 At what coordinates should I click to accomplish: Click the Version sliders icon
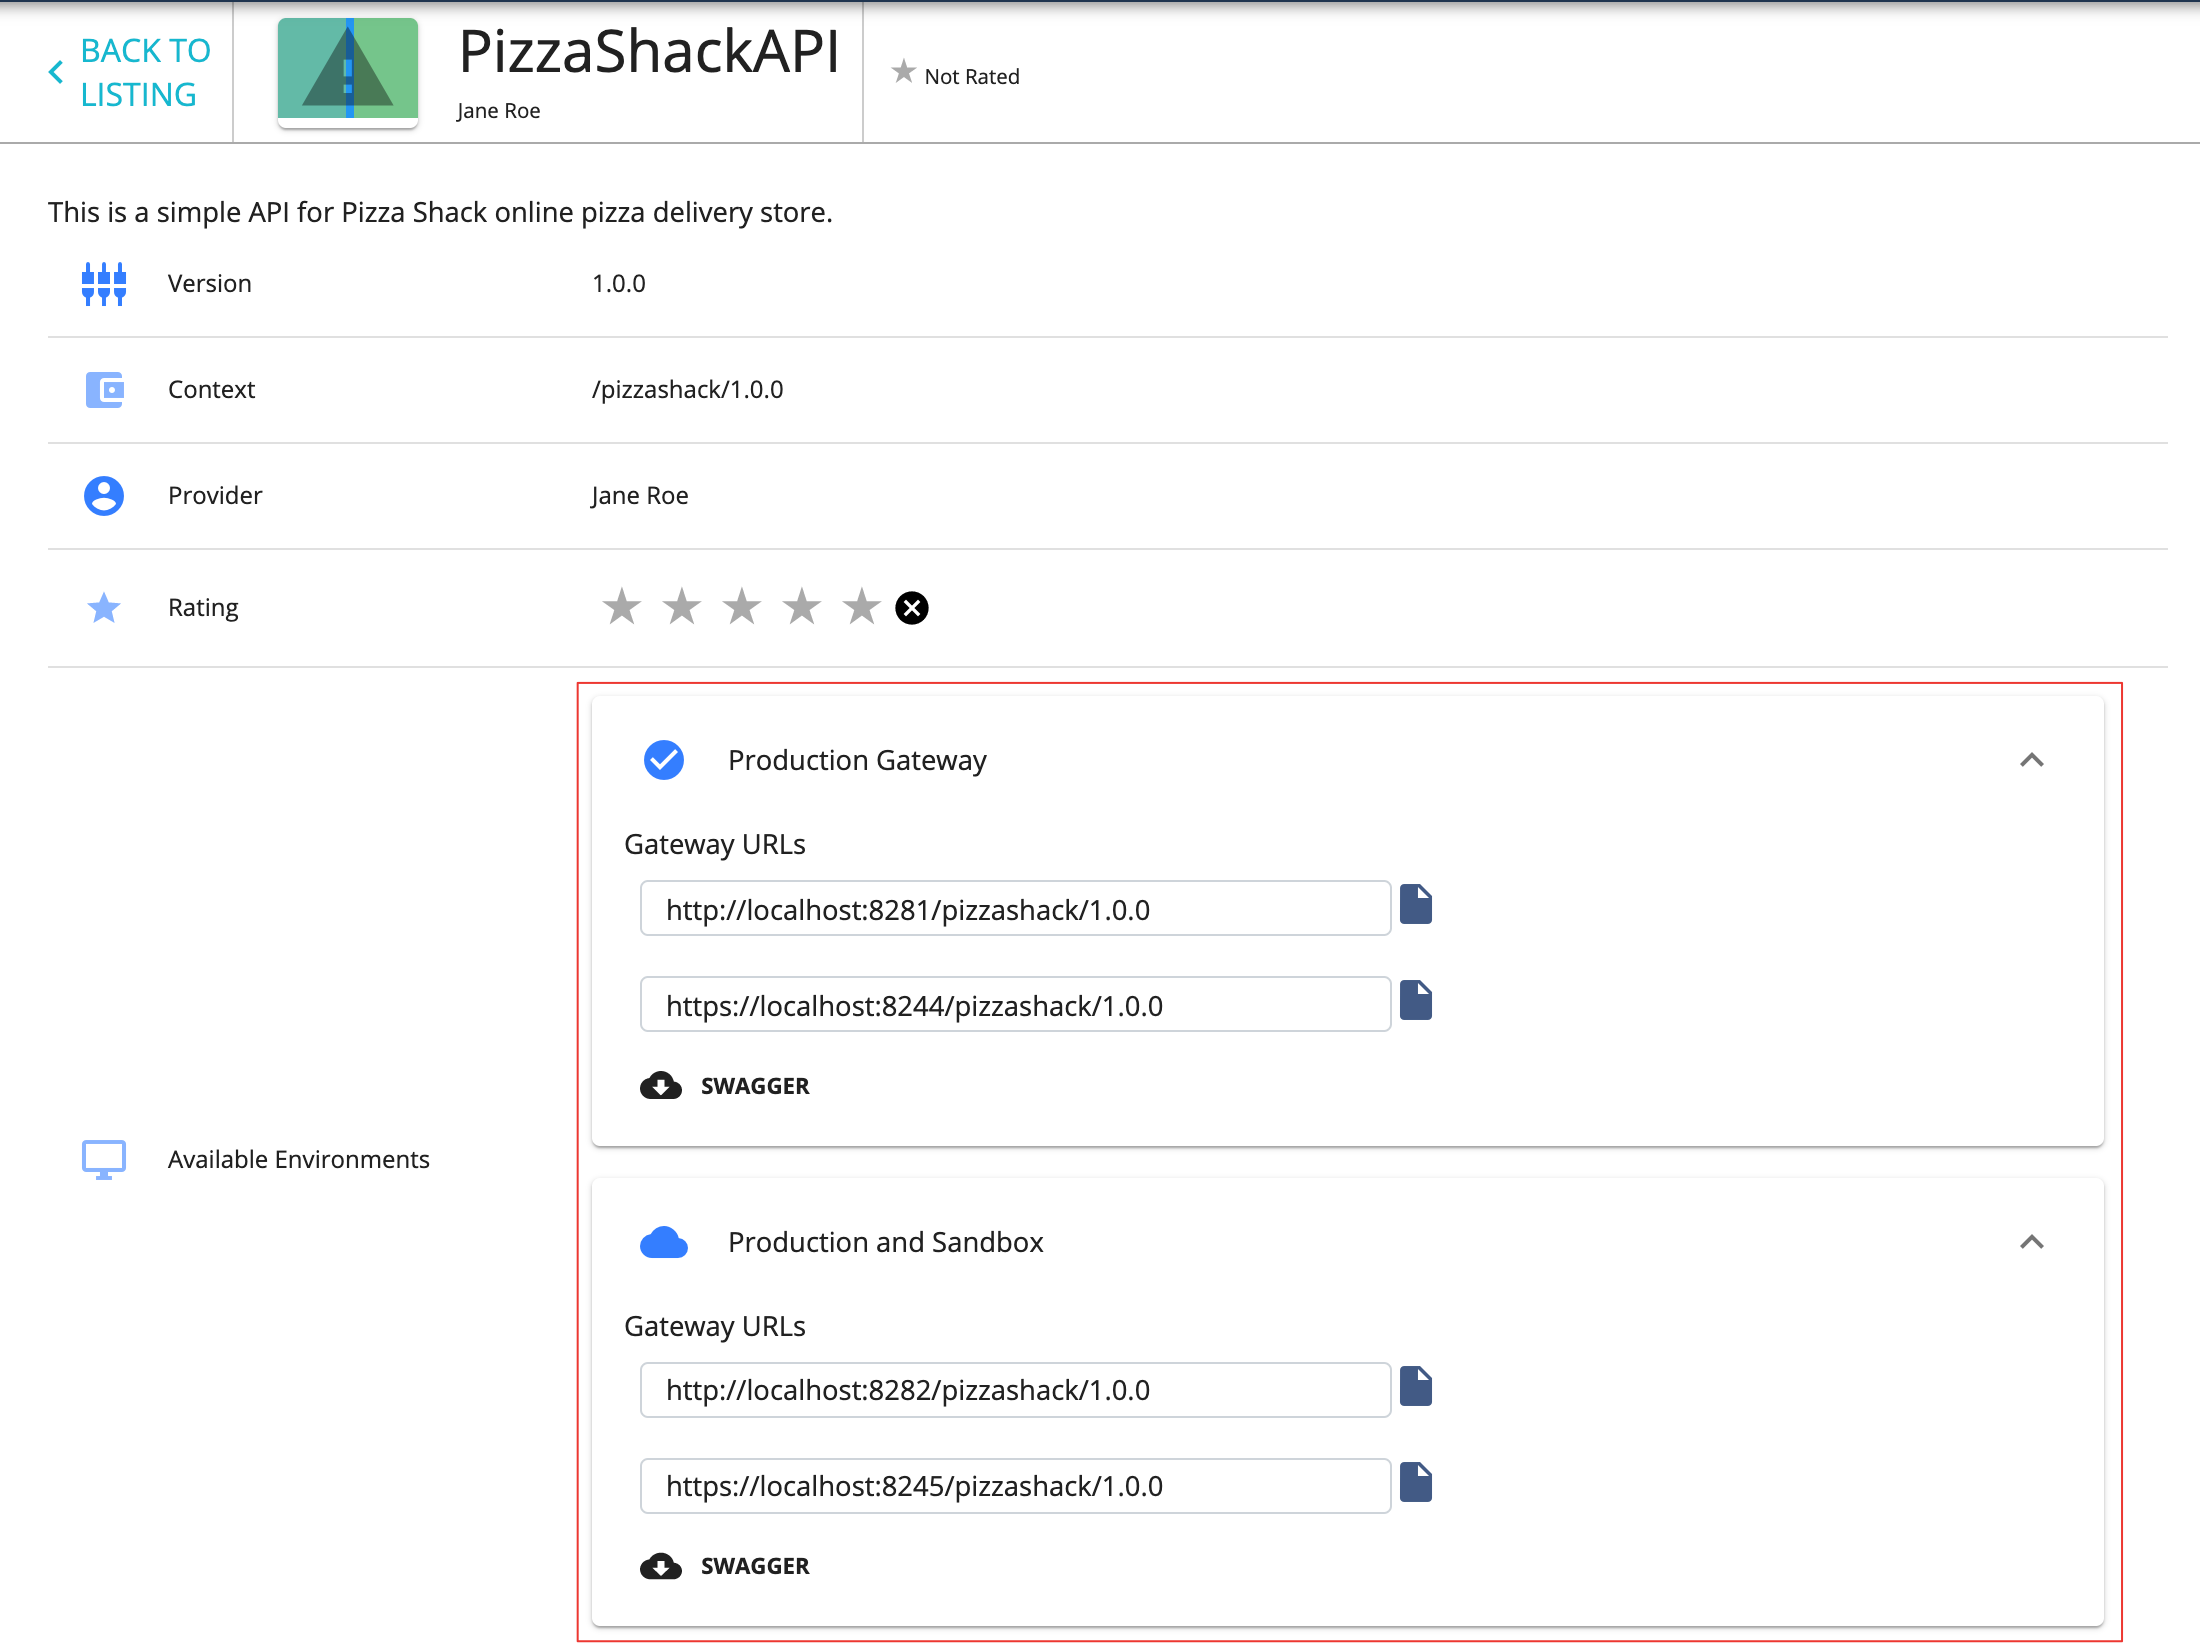tap(104, 283)
